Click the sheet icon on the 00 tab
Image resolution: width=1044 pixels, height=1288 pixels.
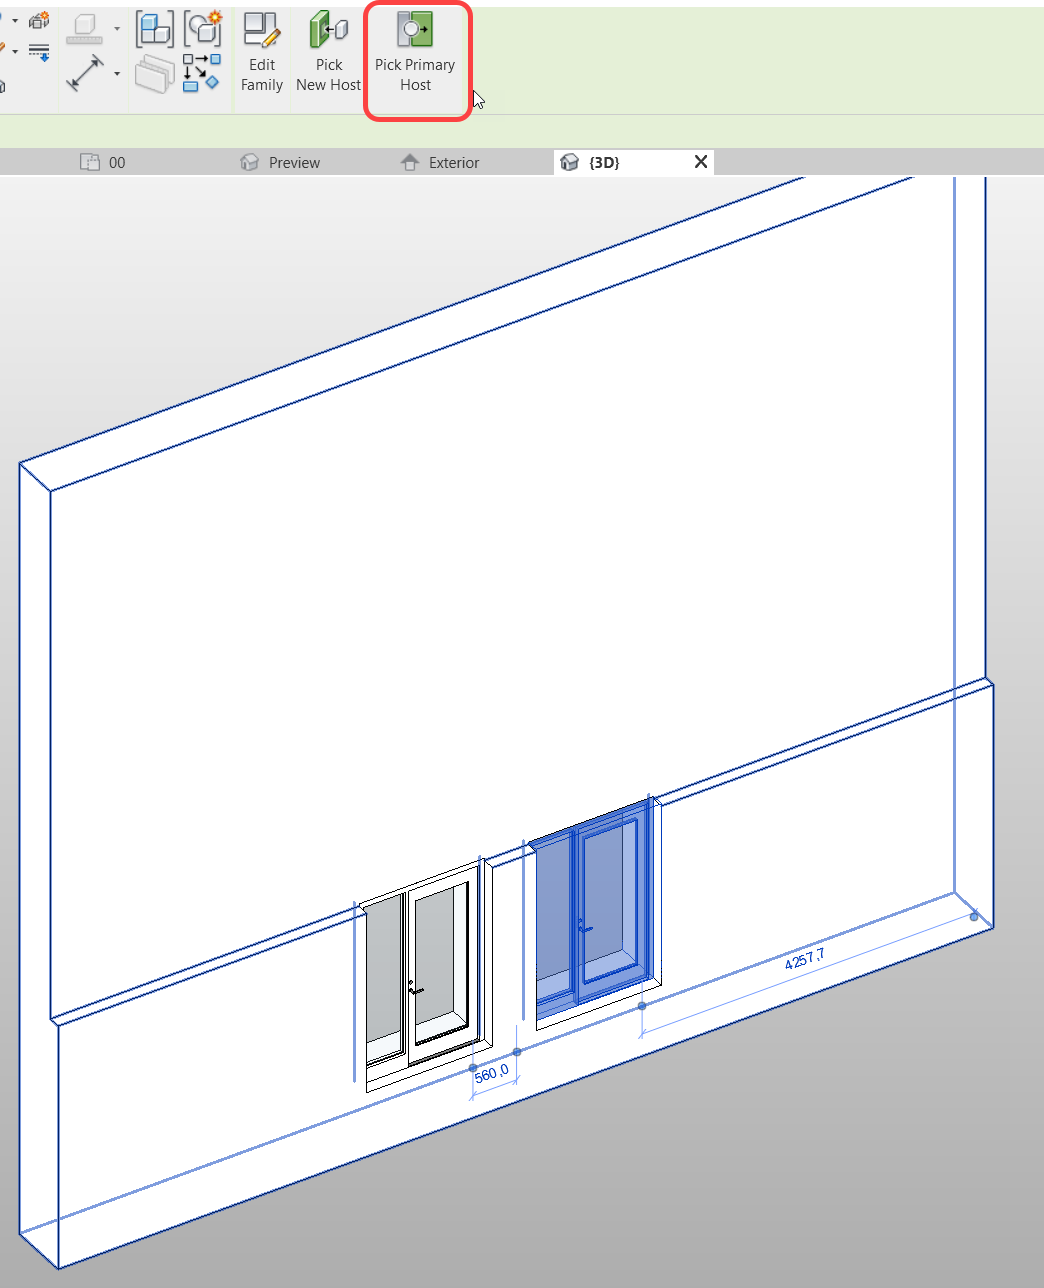tap(90, 161)
